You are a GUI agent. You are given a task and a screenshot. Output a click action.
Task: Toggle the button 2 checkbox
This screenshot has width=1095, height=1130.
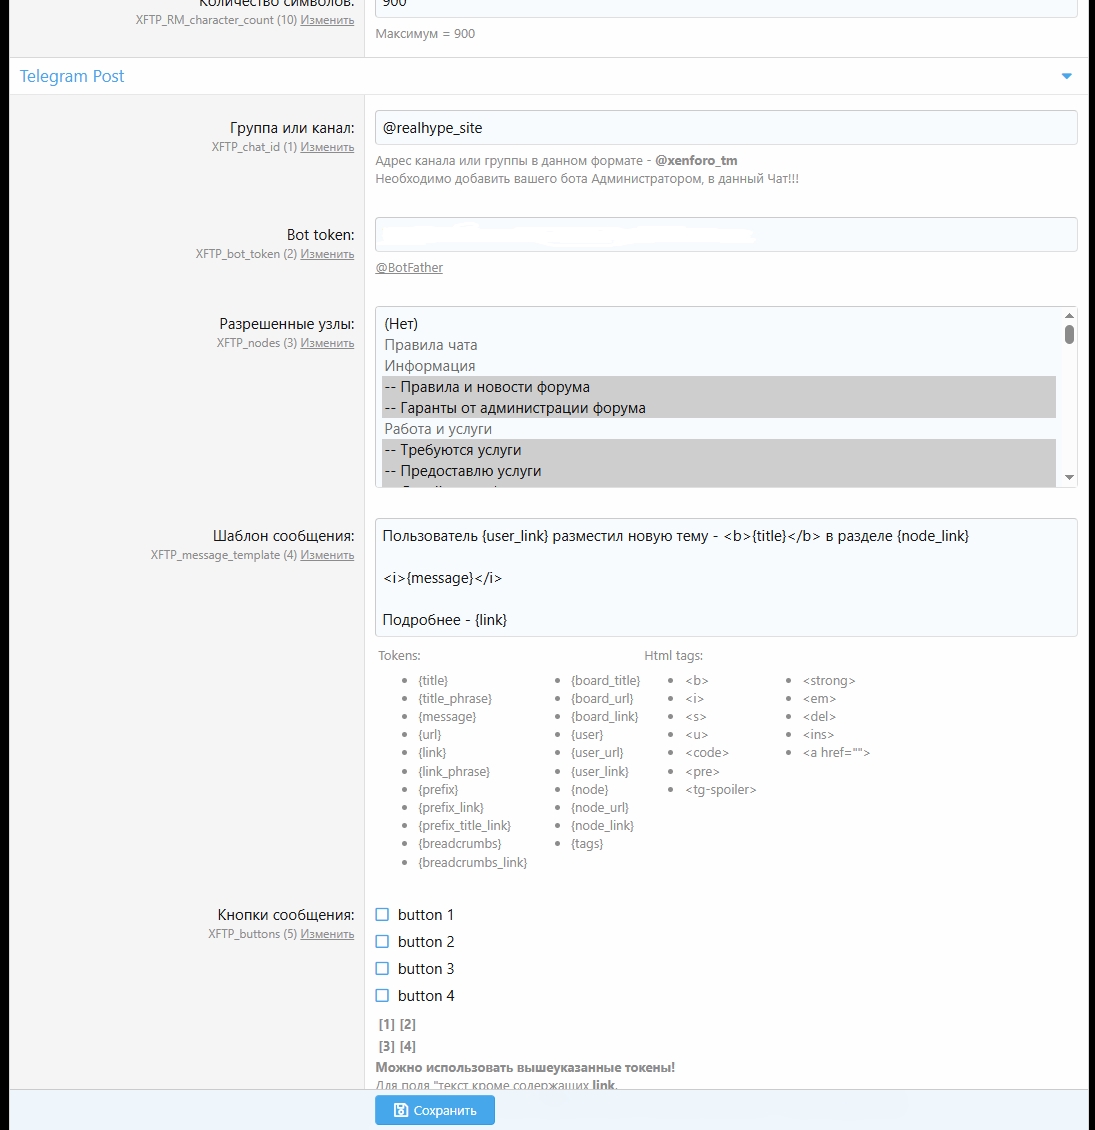click(x=382, y=941)
